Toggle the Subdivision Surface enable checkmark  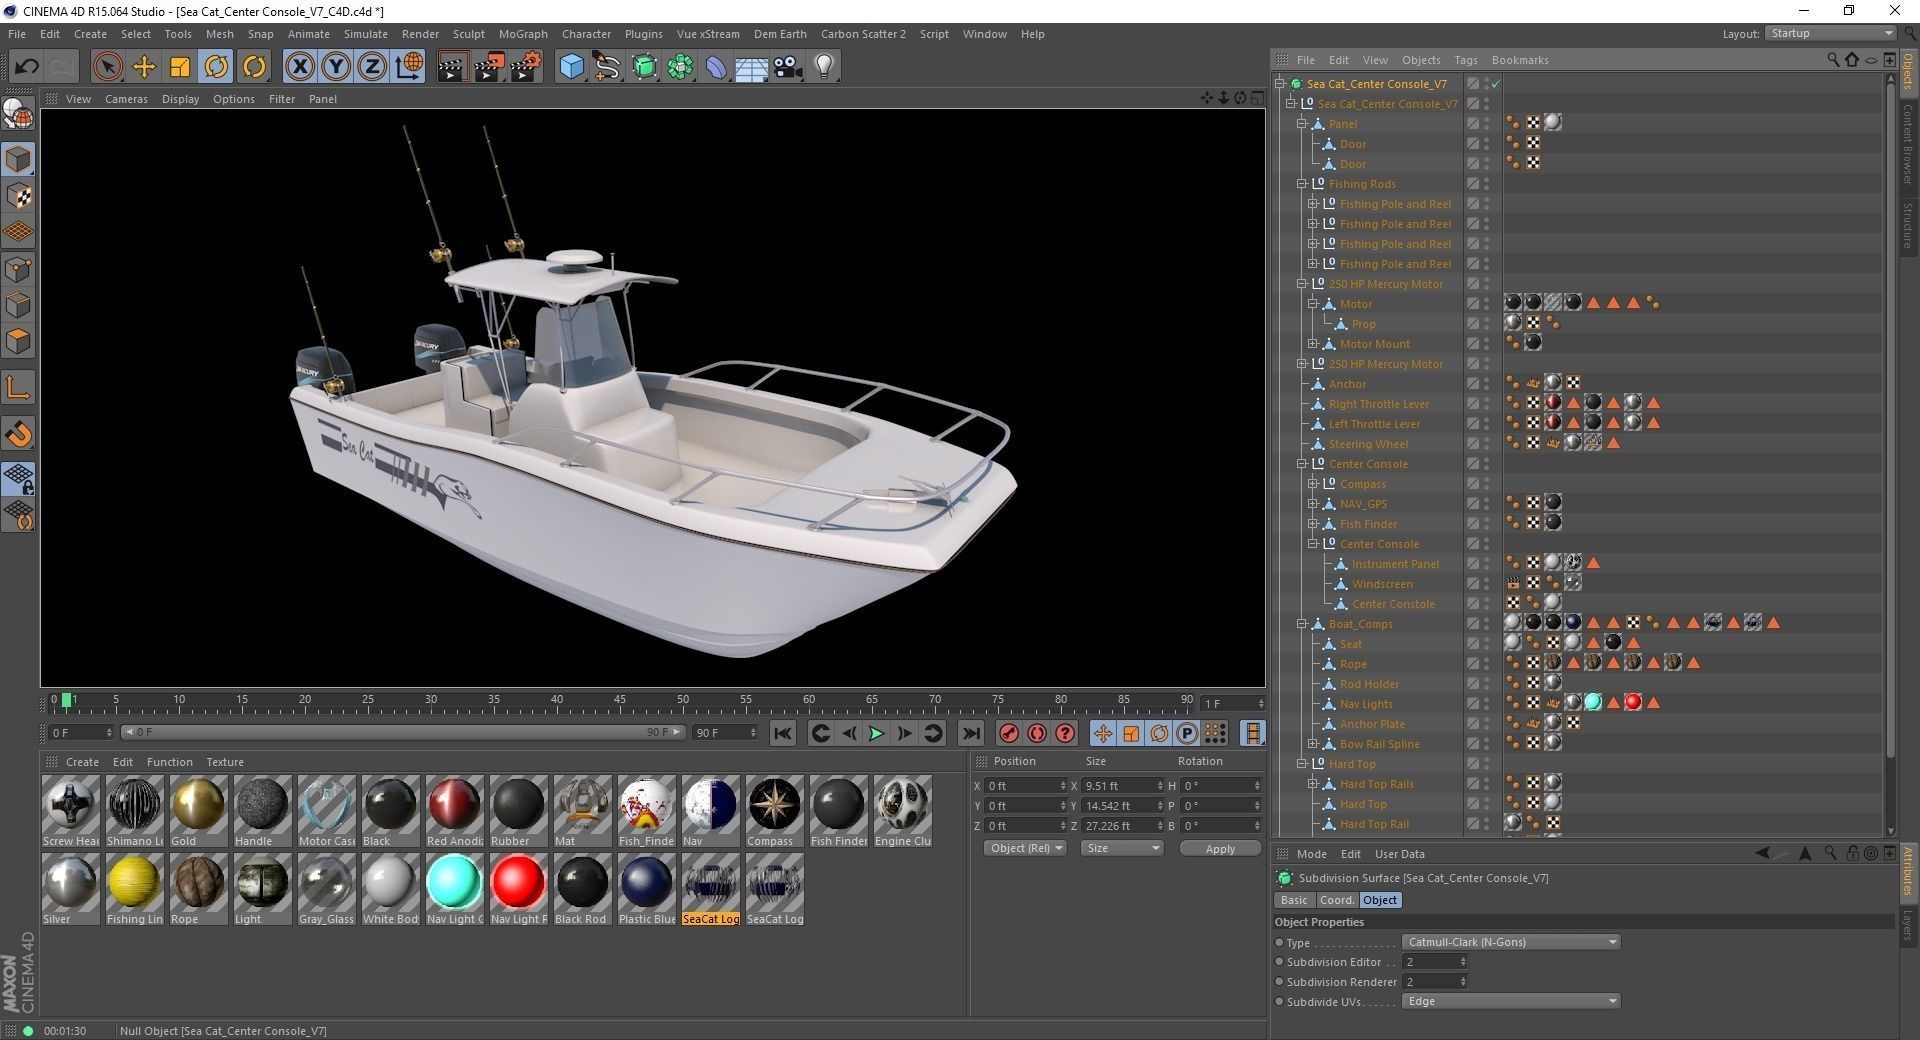click(1496, 84)
